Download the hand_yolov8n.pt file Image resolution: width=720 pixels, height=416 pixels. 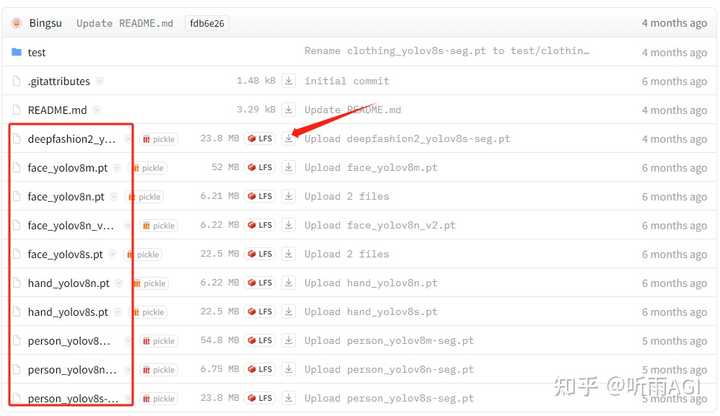(x=288, y=283)
